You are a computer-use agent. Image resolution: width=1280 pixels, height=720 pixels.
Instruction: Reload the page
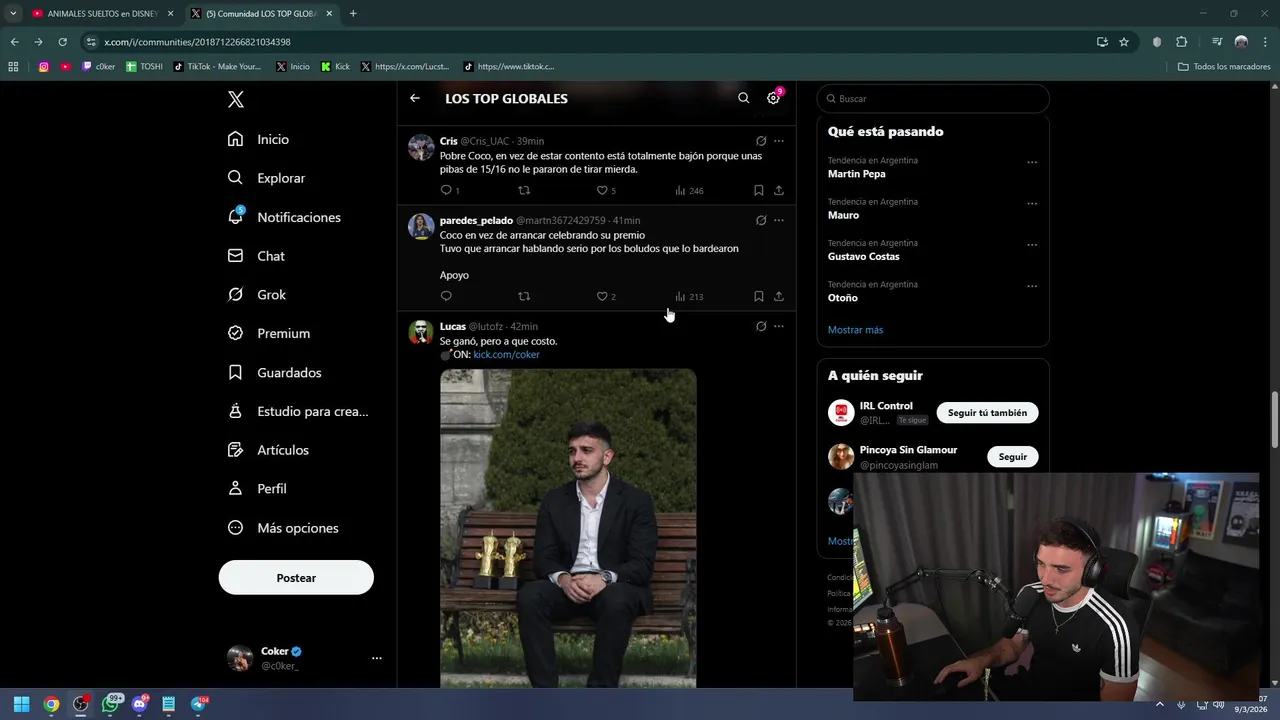(x=62, y=42)
